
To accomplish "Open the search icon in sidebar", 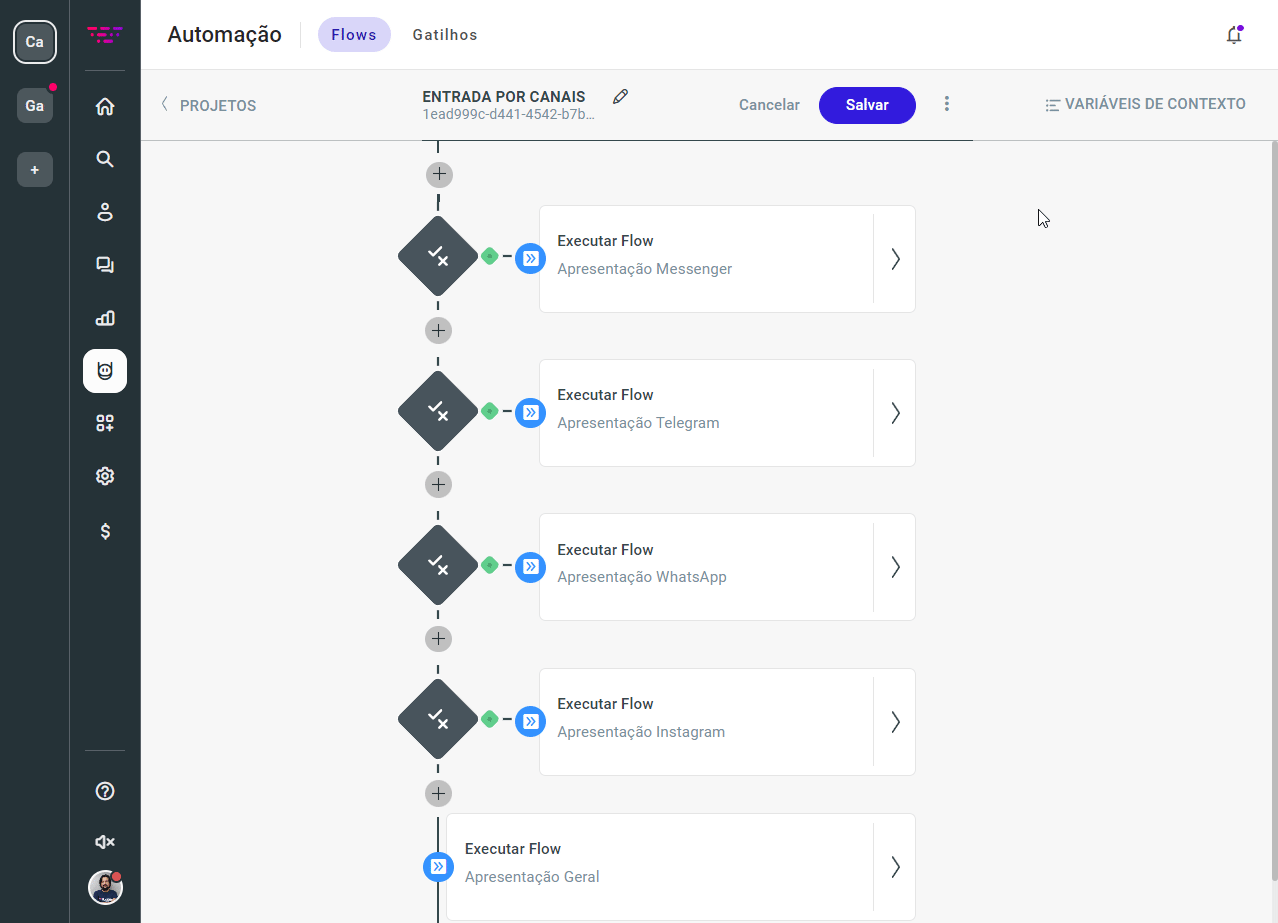I will tap(105, 159).
